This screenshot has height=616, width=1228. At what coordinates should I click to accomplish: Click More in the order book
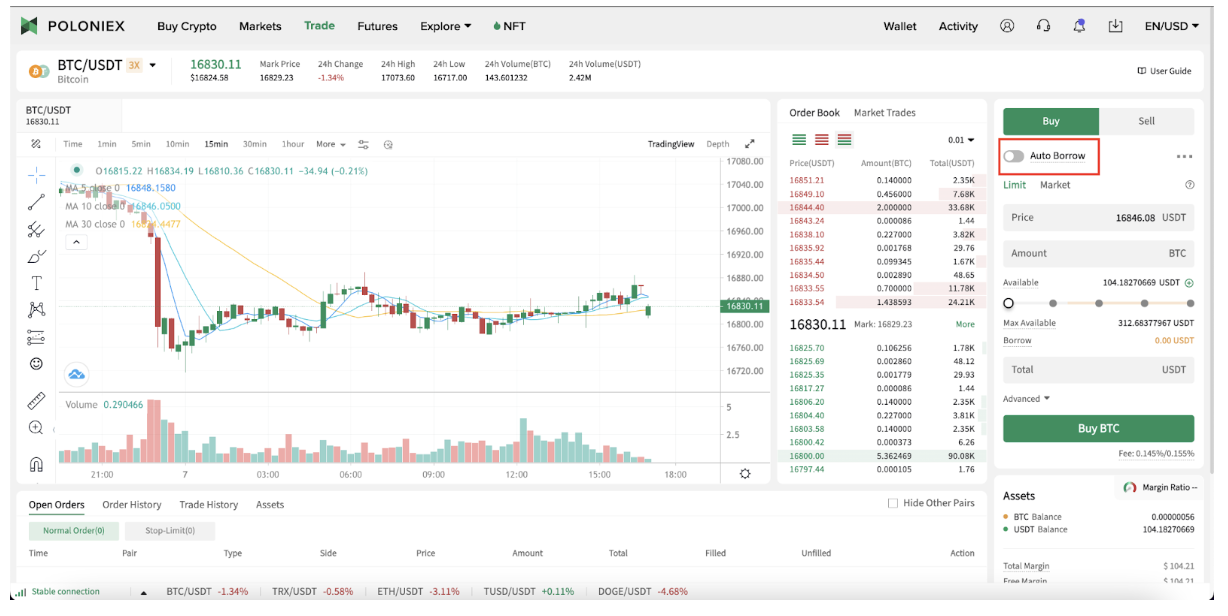[x=965, y=324]
